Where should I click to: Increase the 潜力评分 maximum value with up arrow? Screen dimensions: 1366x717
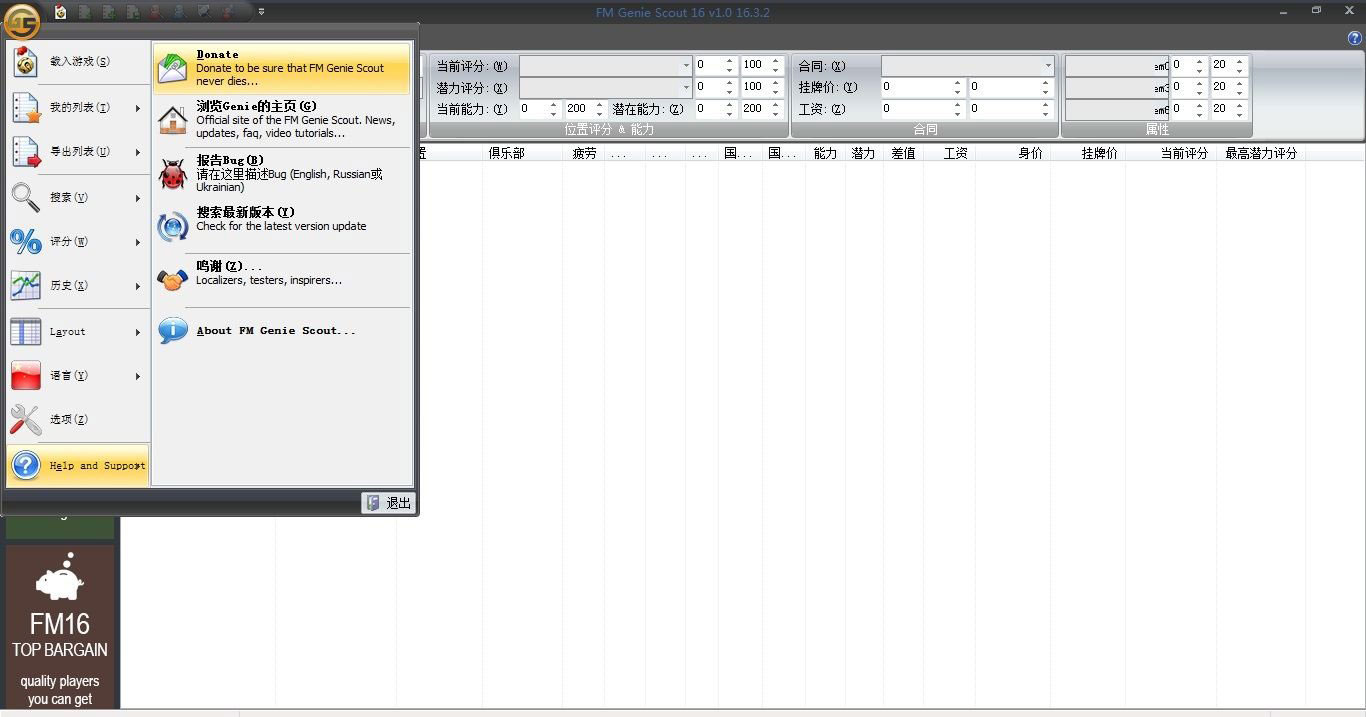point(776,82)
